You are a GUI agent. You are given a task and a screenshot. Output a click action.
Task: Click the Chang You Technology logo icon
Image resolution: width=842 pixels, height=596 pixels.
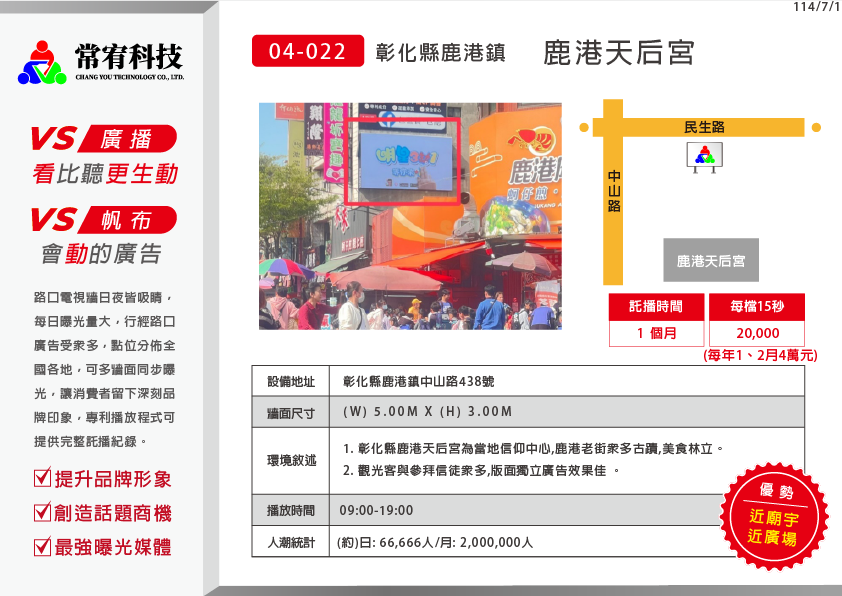tap(41, 62)
